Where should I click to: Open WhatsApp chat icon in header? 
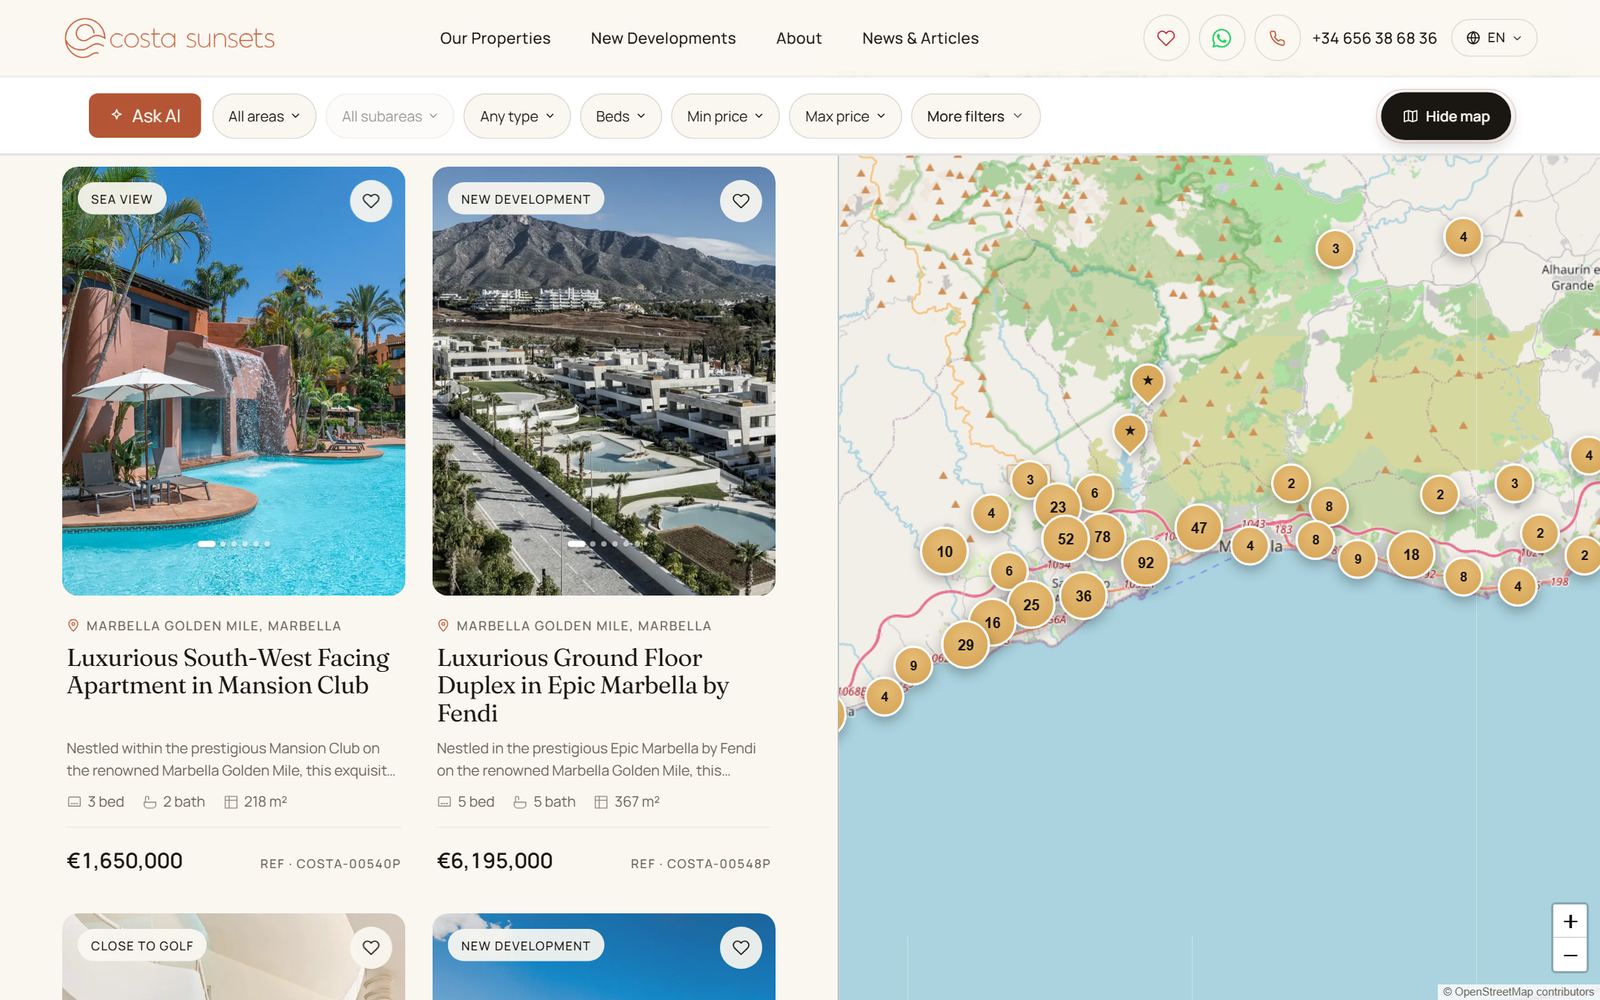click(x=1222, y=38)
